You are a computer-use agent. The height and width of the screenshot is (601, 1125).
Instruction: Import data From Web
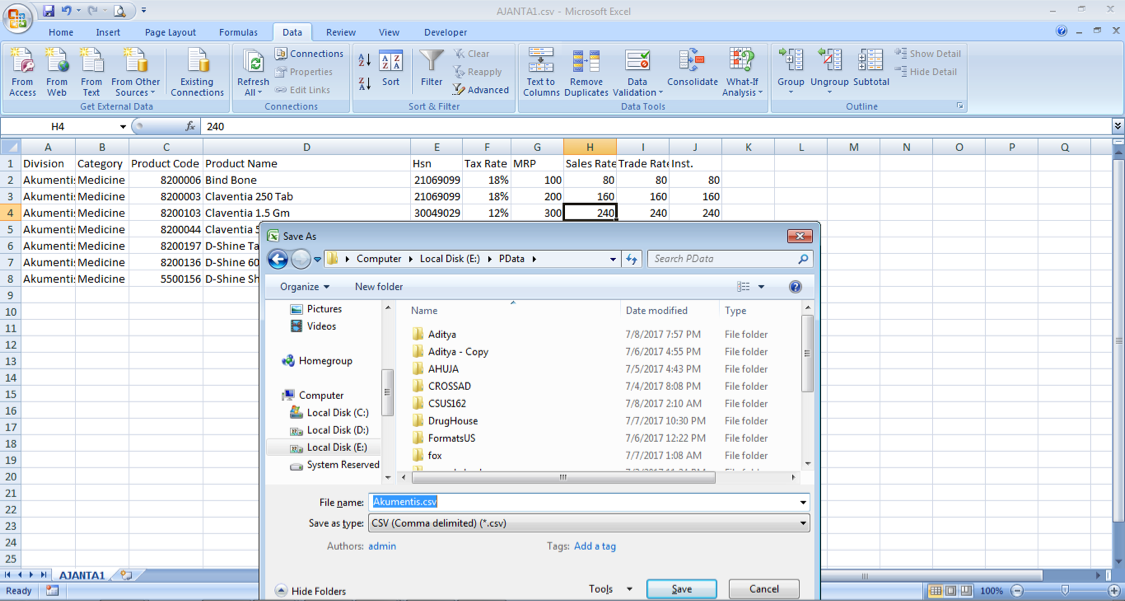pyautogui.click(x=57, y=72)
